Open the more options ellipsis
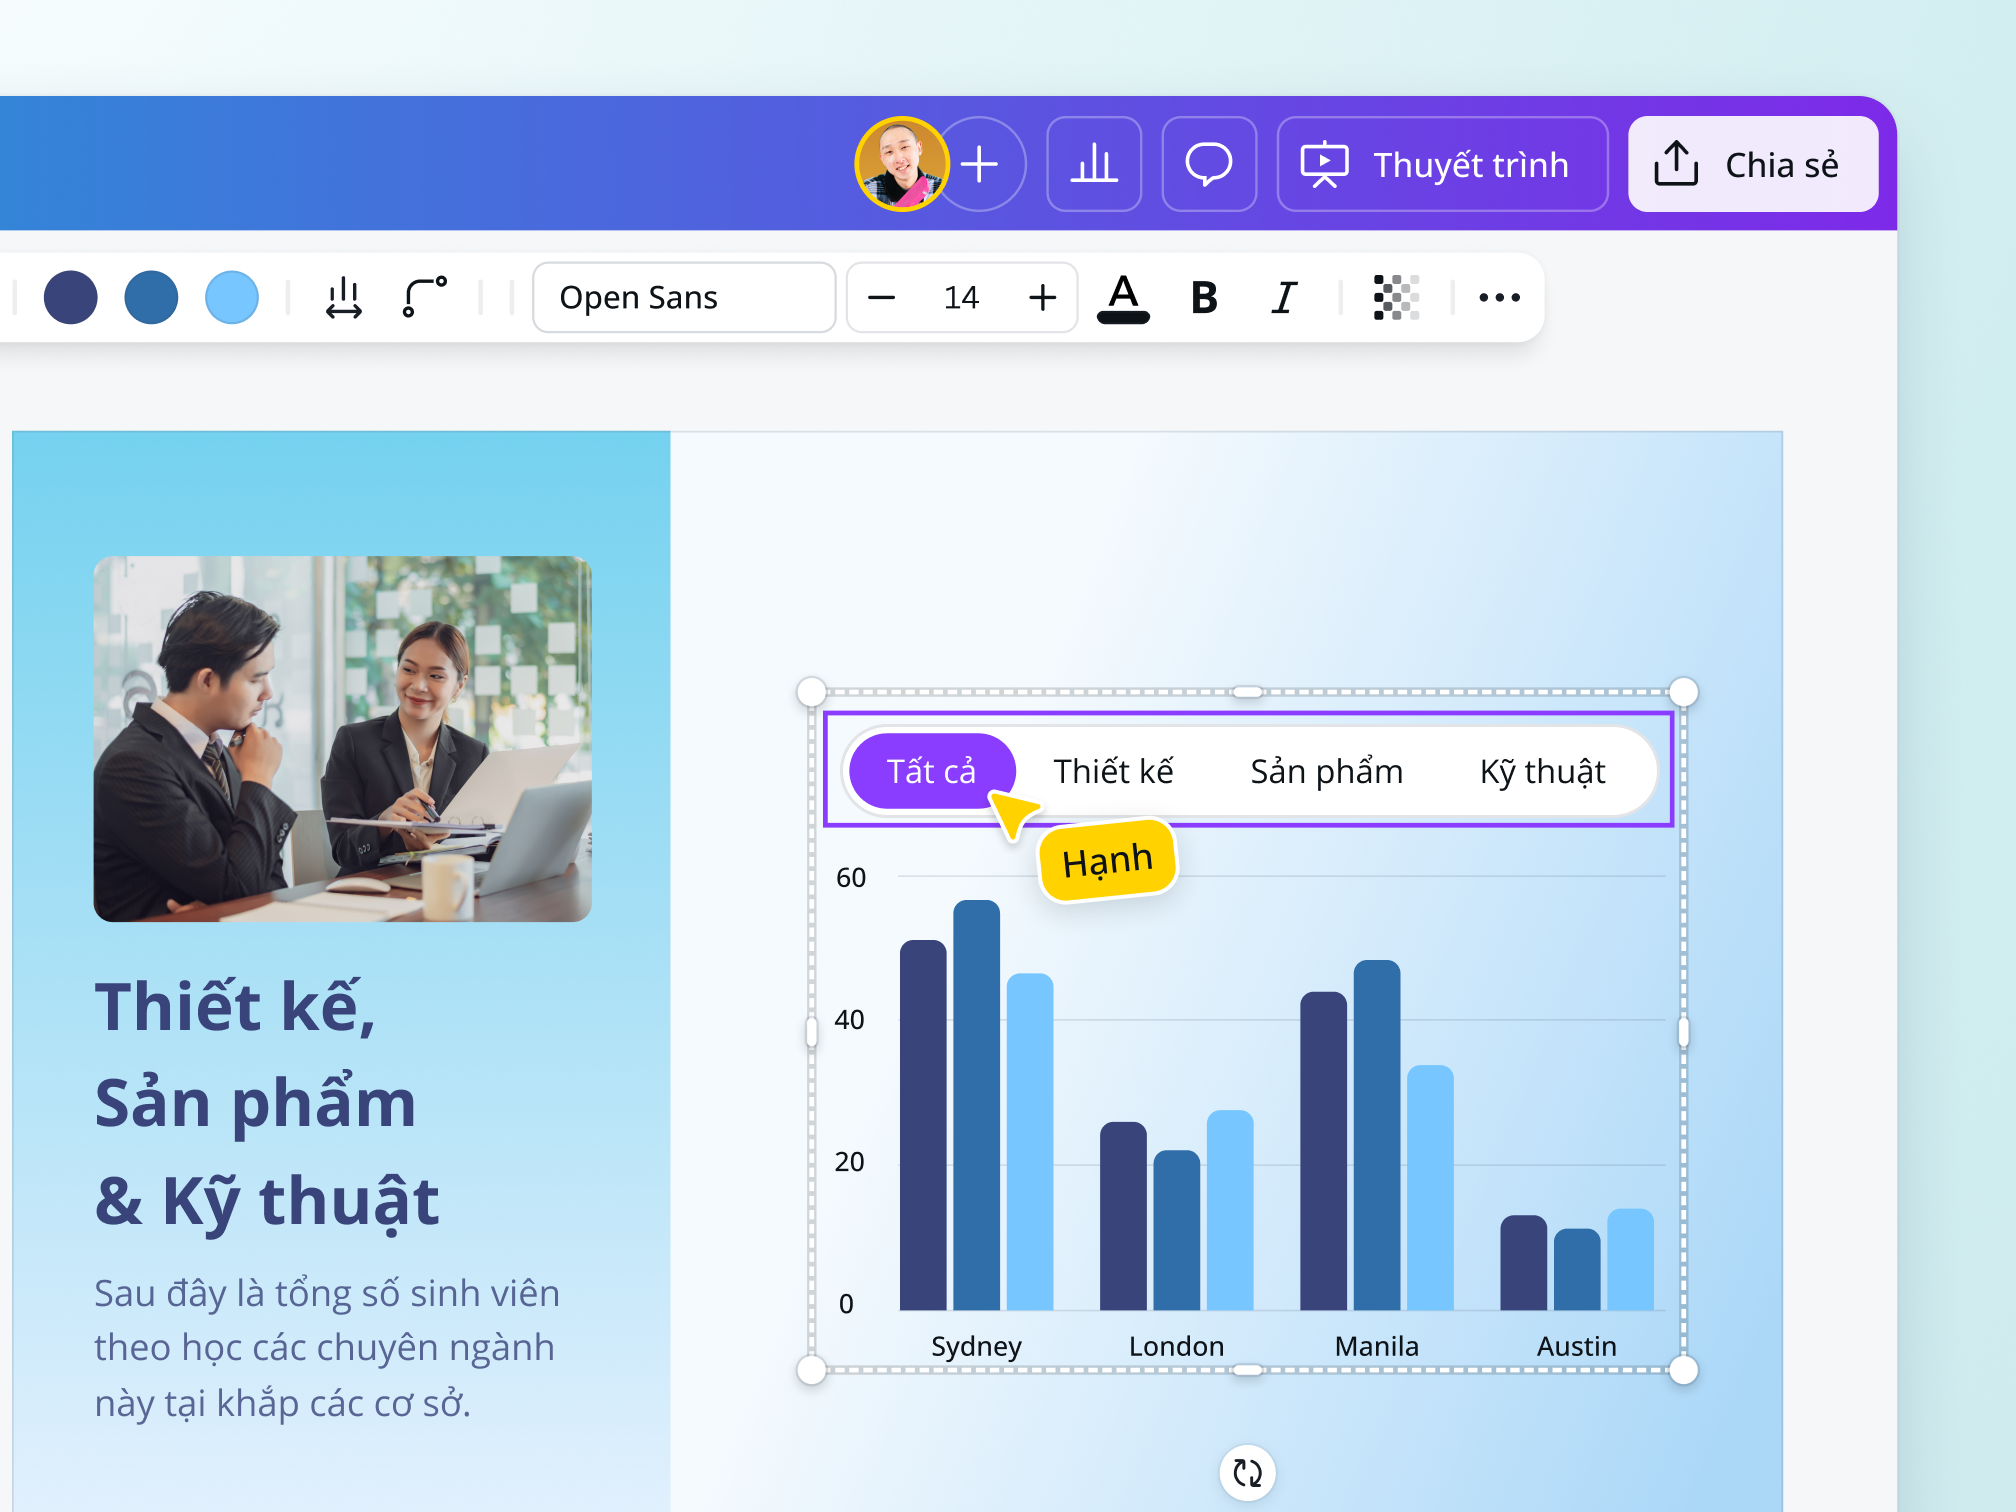The image size is (2016, 1512). point(1499,297)
